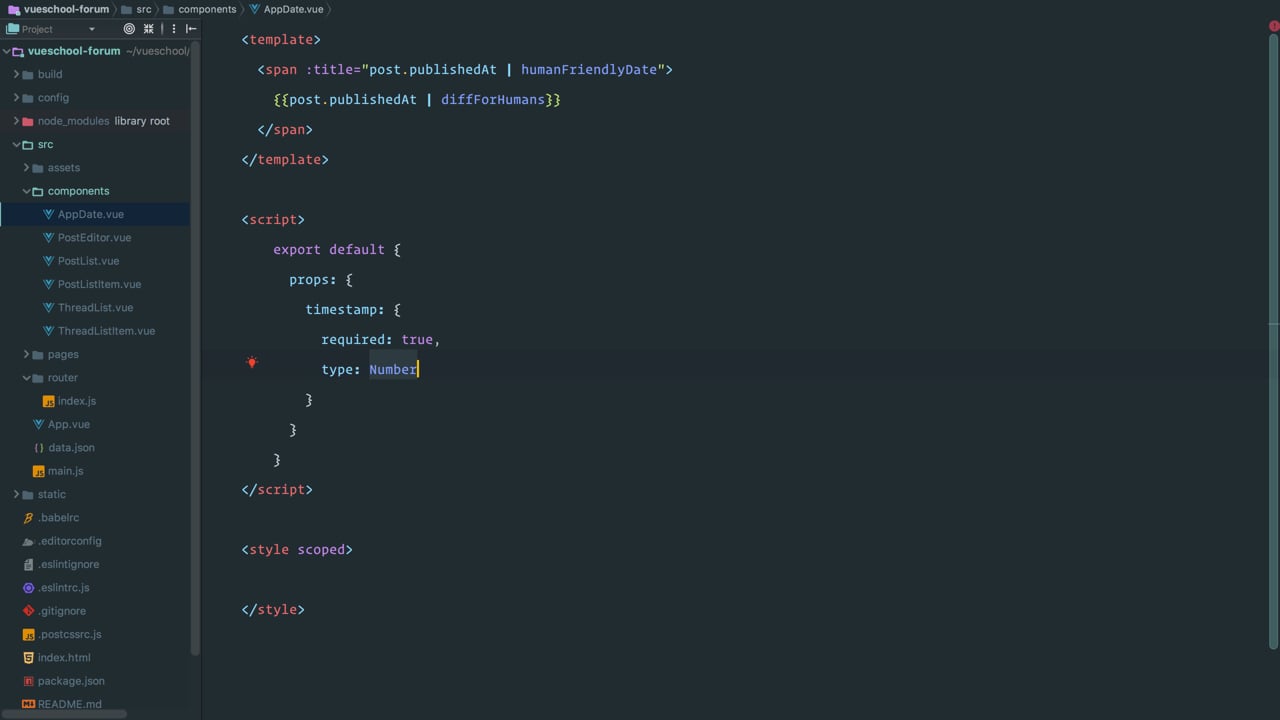Expand the node_modules folder

click(16, 121)
